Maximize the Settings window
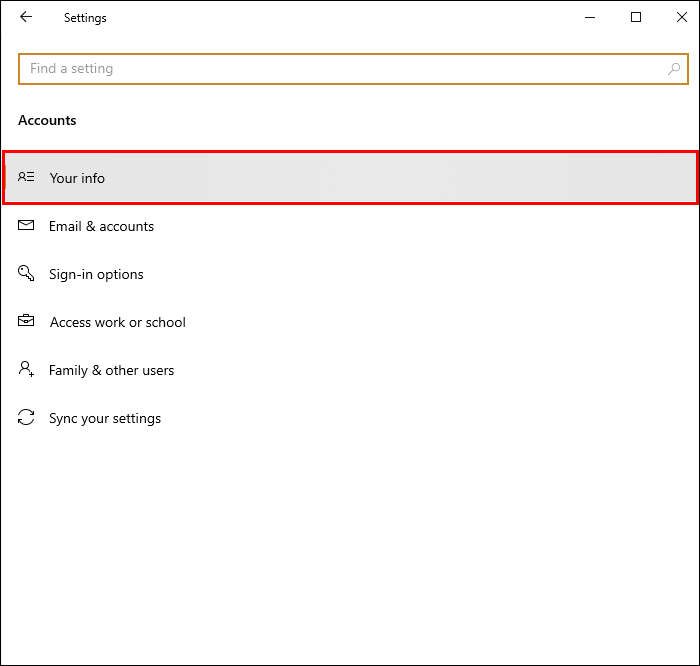The height and width of the screenshot is (666, 700). 636,17
